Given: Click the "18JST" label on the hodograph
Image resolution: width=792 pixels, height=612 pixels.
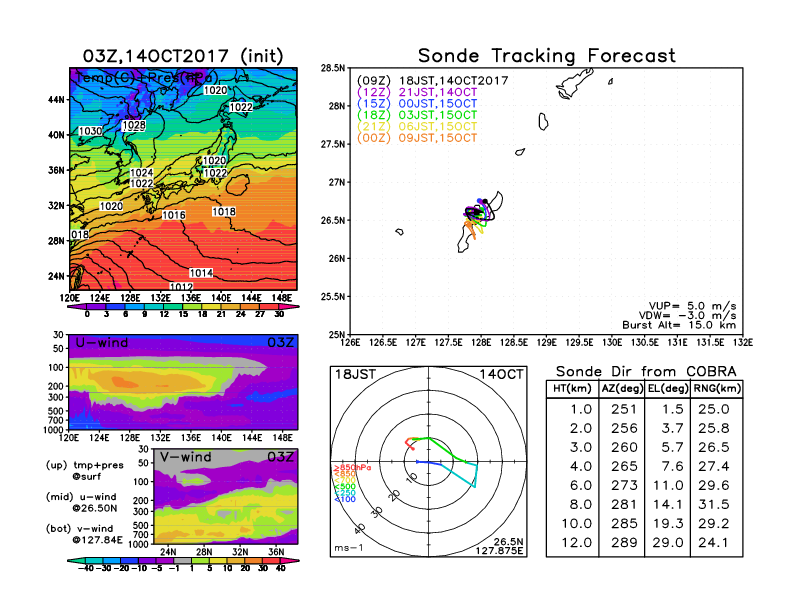Looking at the screenshot, I should [x=355, y=374].
